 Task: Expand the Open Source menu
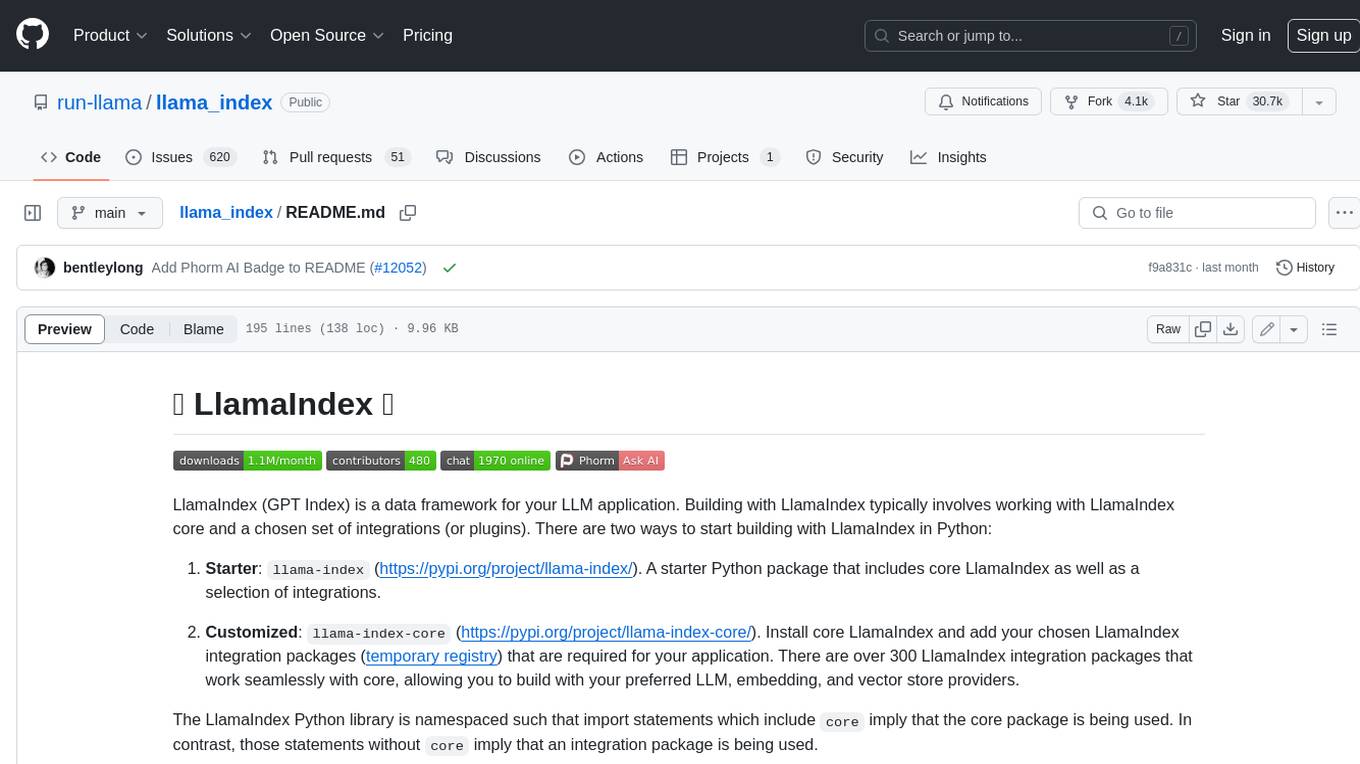(327, 35)
